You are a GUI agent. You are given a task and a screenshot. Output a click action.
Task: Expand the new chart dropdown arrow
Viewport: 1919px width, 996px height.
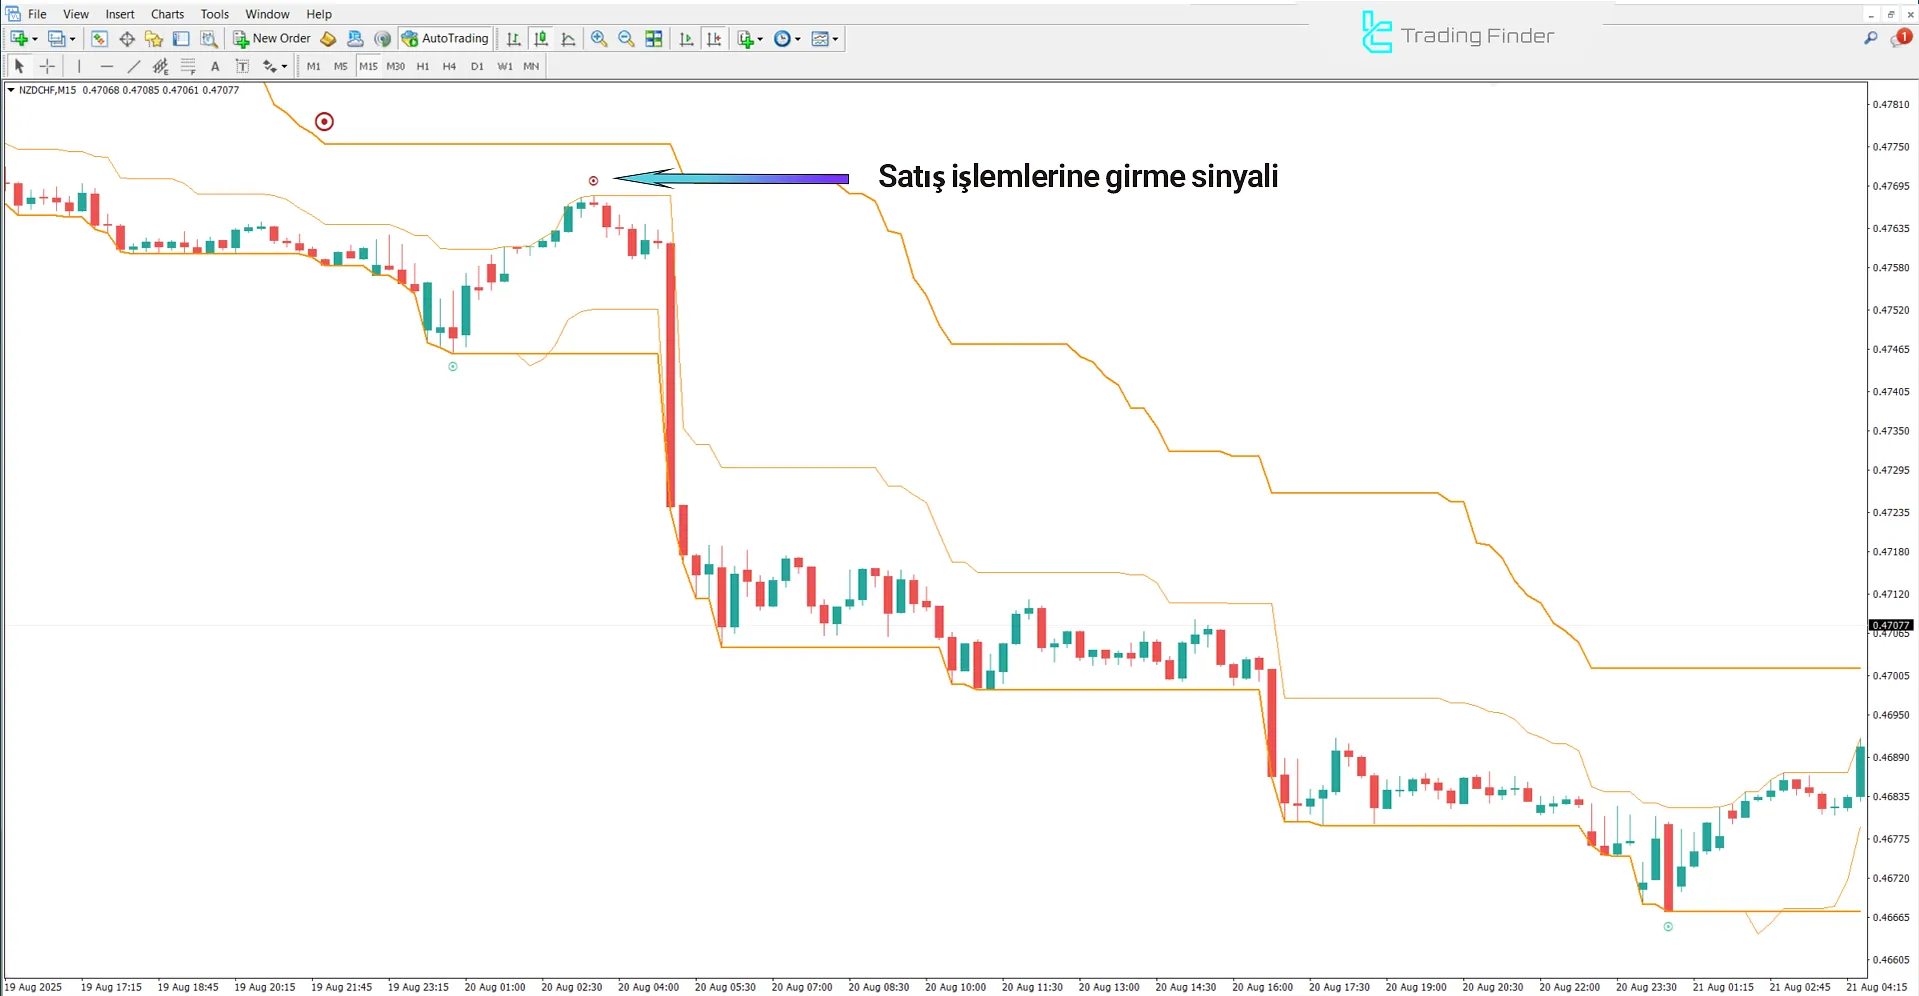point(35,39)
